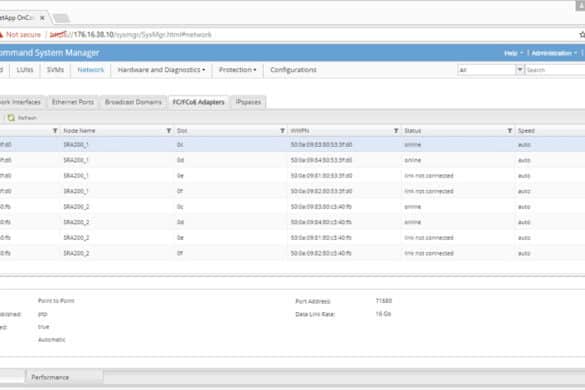Click the Not secure warning icon
The image size is (585, 390).
(x=1, y=35)
